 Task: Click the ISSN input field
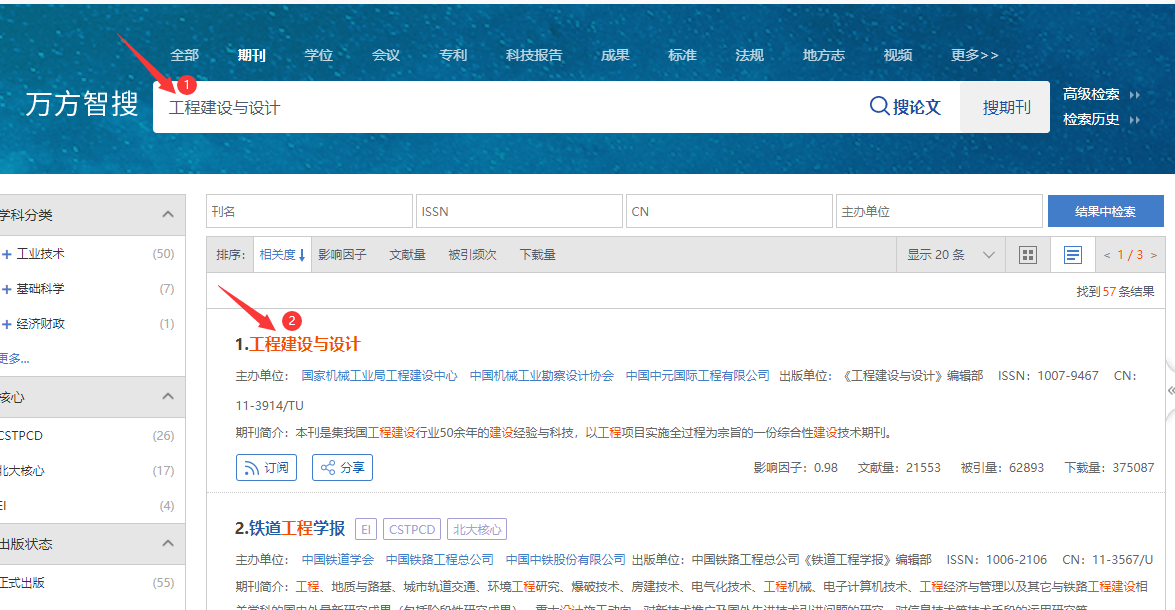518,212
